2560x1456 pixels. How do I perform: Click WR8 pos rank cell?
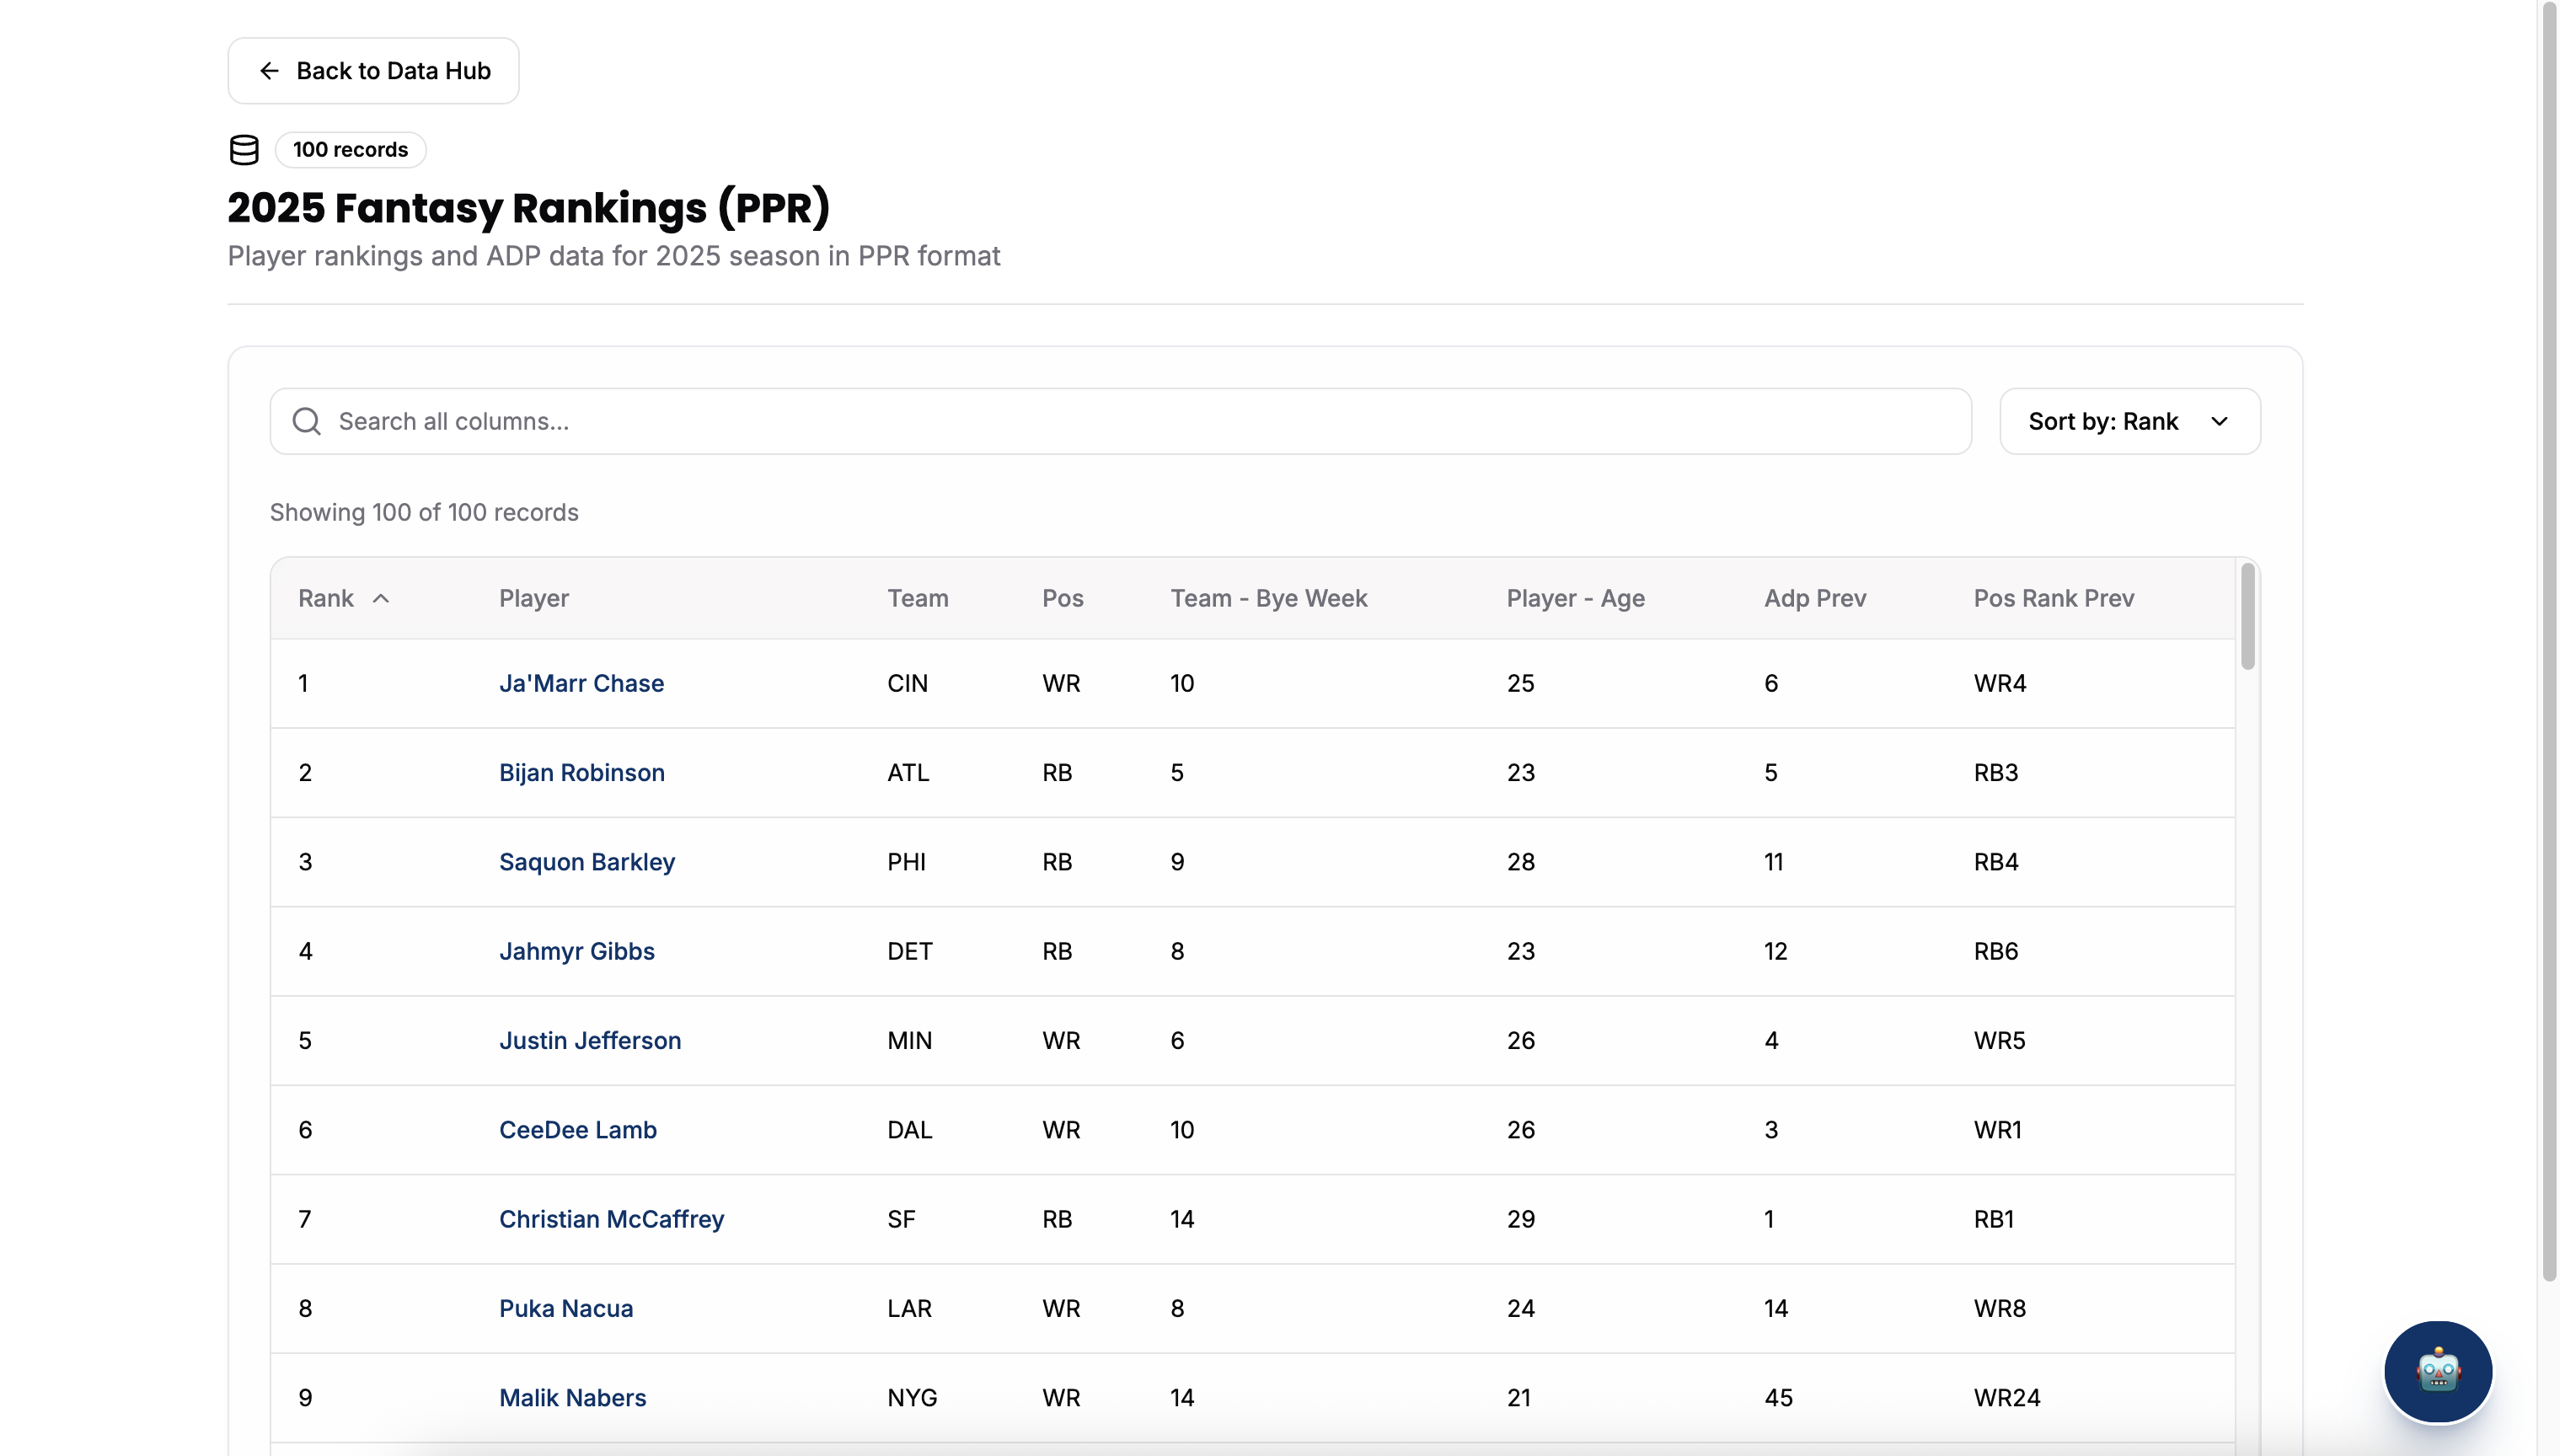[2000, 1308]
